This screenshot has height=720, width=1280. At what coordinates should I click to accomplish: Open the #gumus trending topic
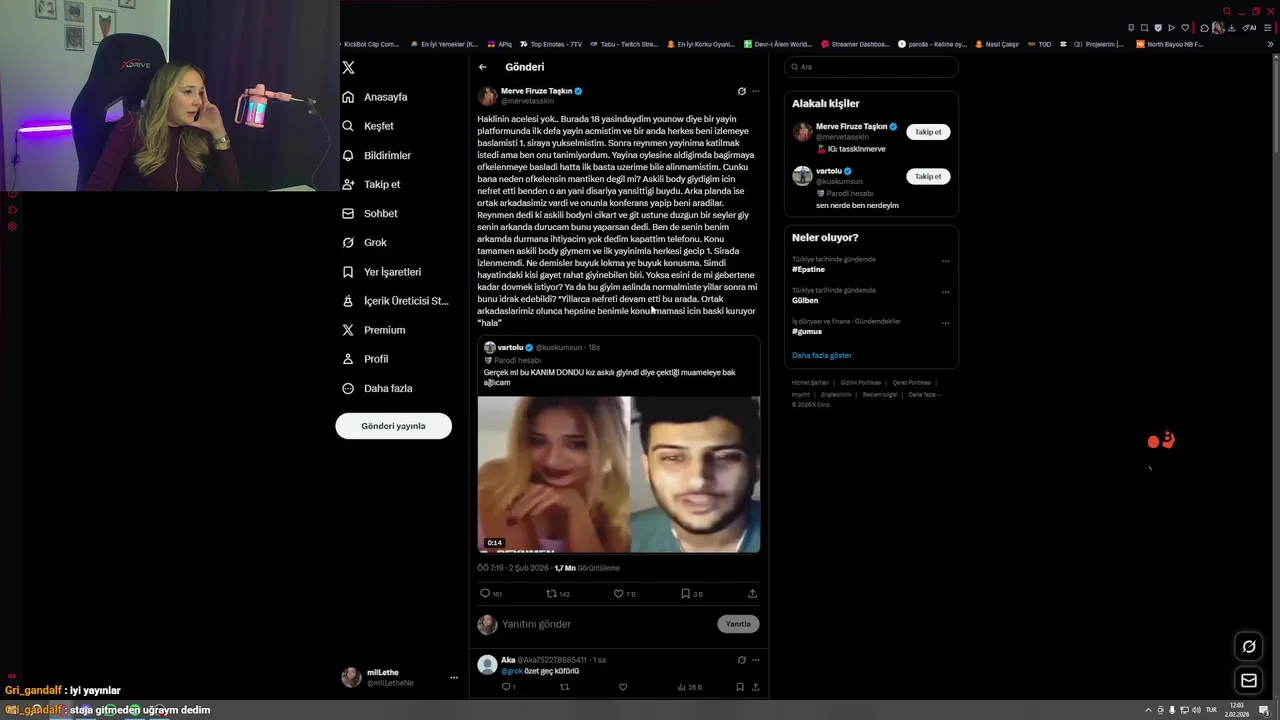pos(807,331)
